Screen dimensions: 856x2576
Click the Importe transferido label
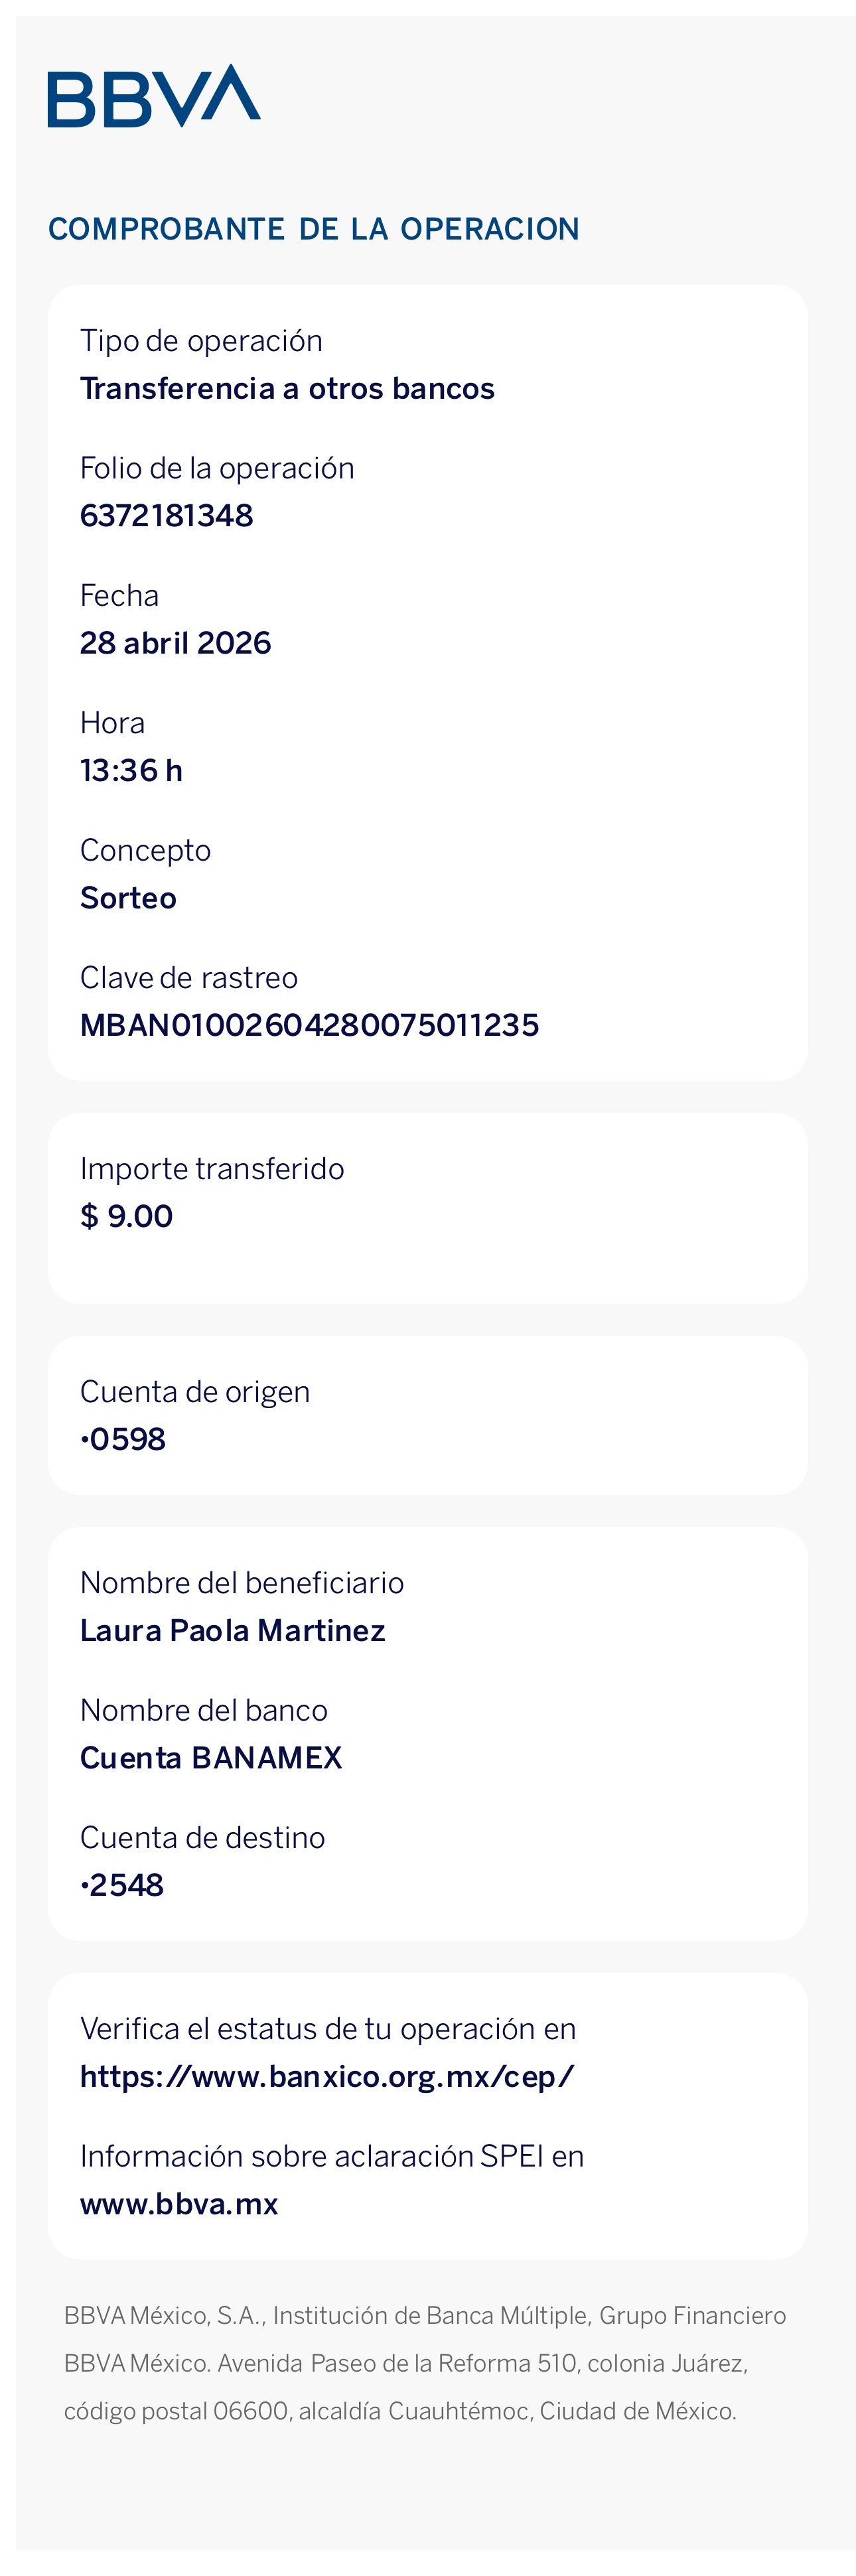click(212, 1169)
